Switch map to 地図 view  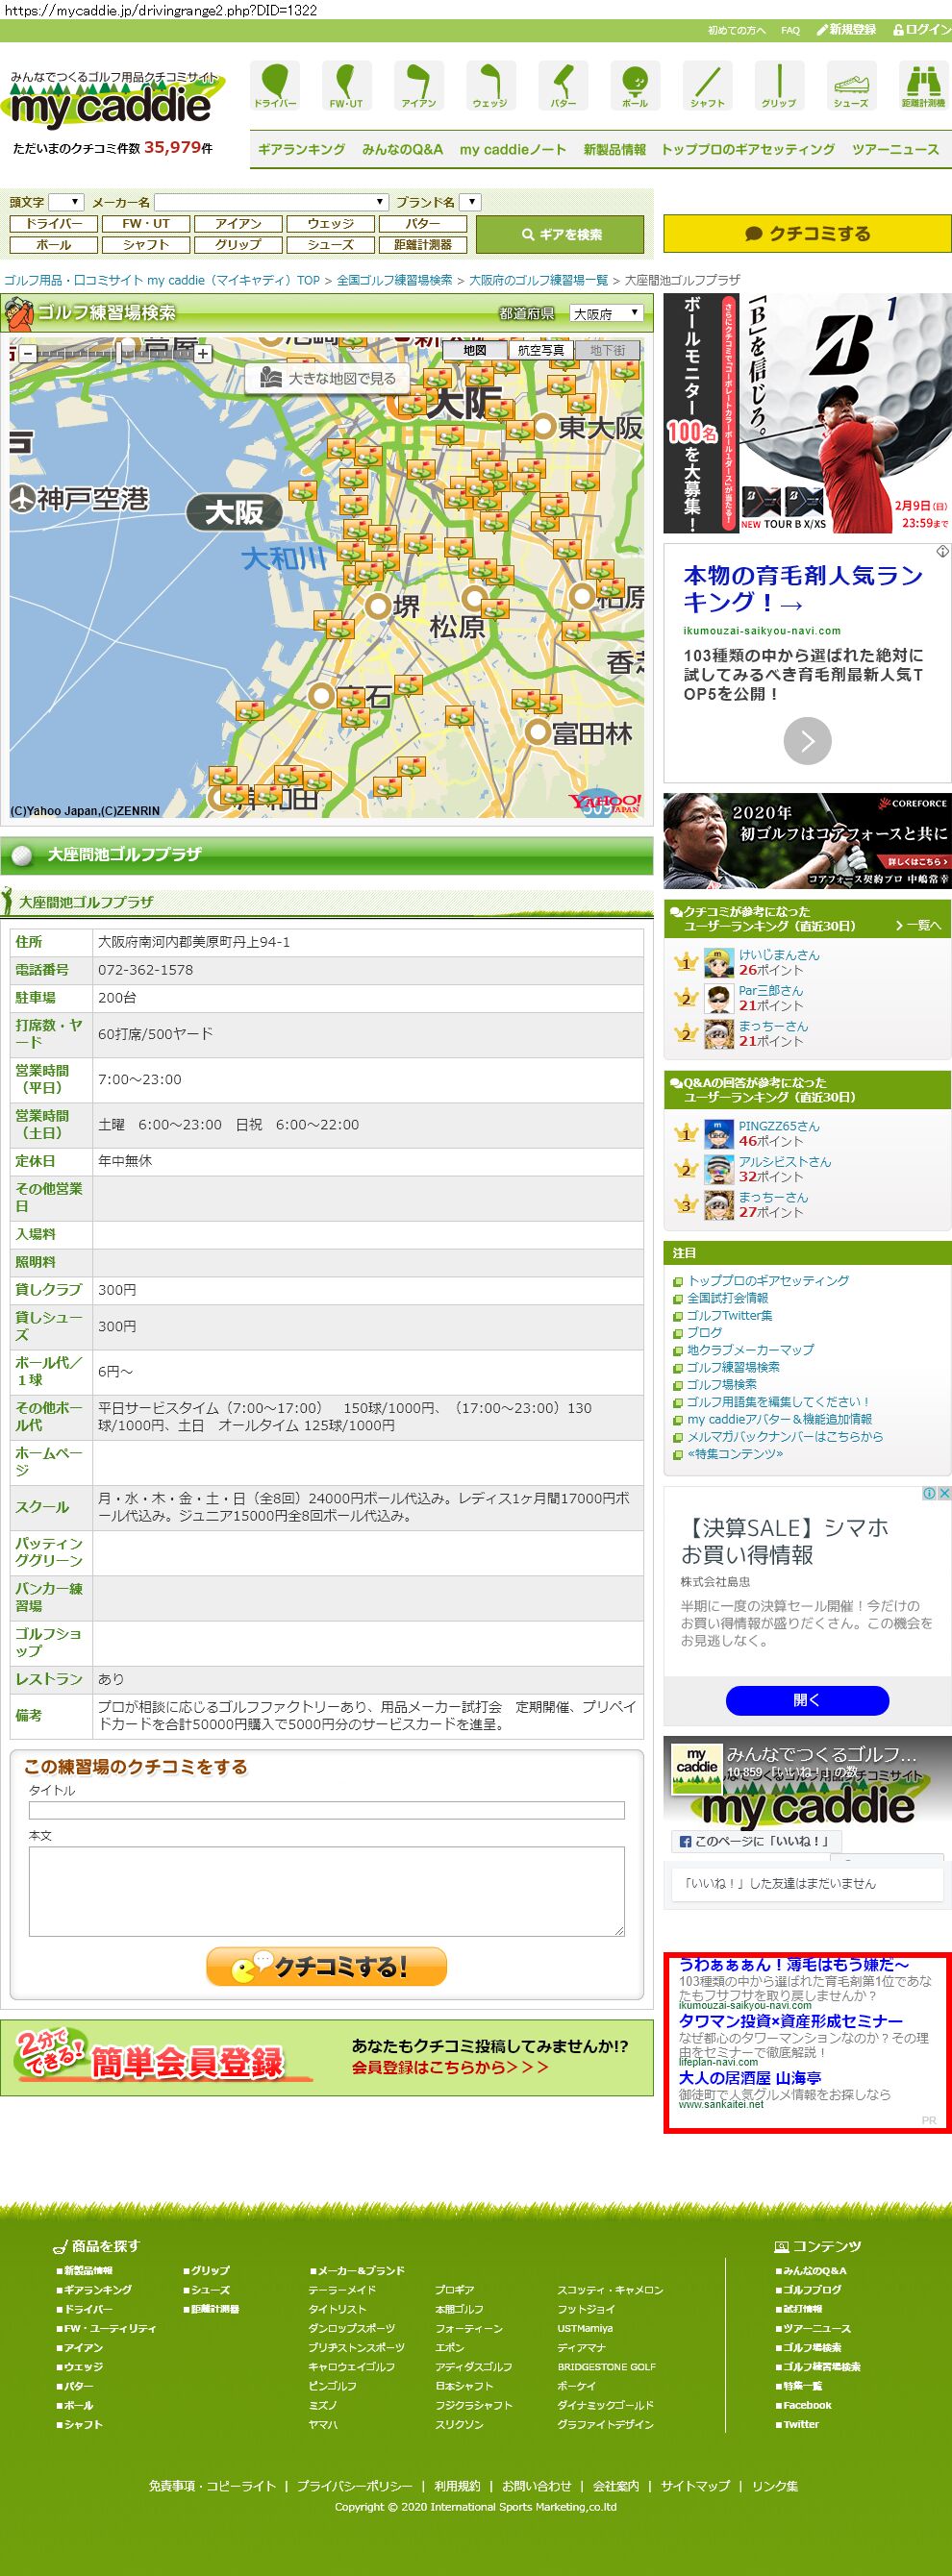tap(475, 350)
